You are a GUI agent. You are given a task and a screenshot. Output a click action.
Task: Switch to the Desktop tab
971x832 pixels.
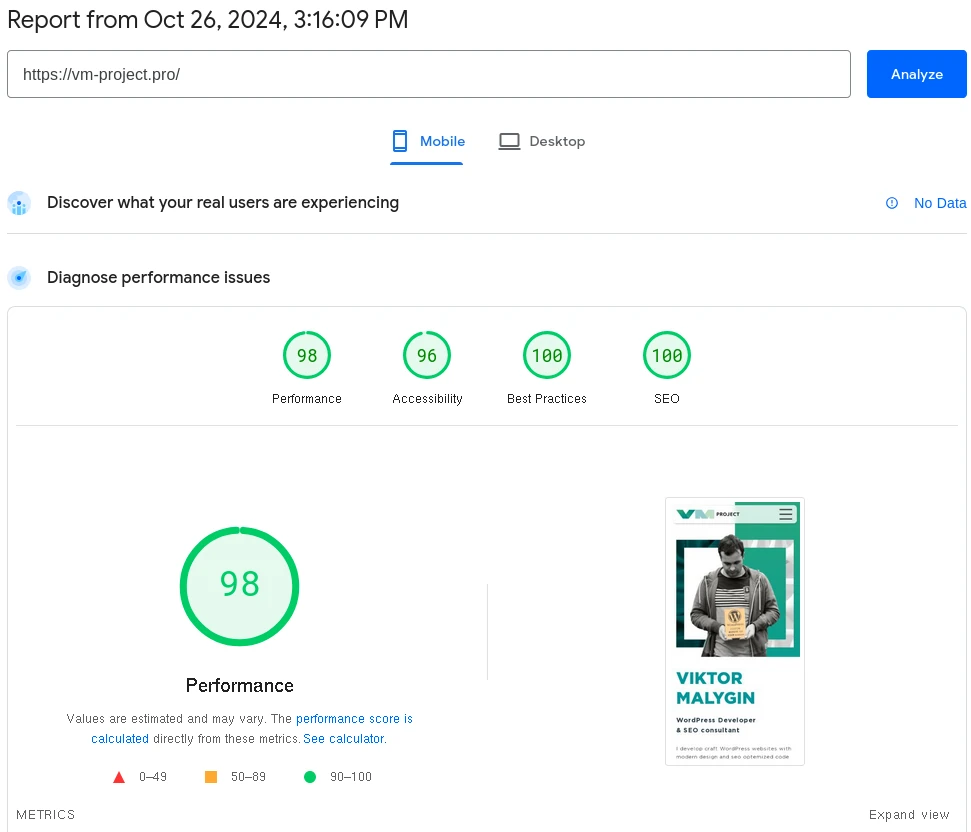pos(542,141)
